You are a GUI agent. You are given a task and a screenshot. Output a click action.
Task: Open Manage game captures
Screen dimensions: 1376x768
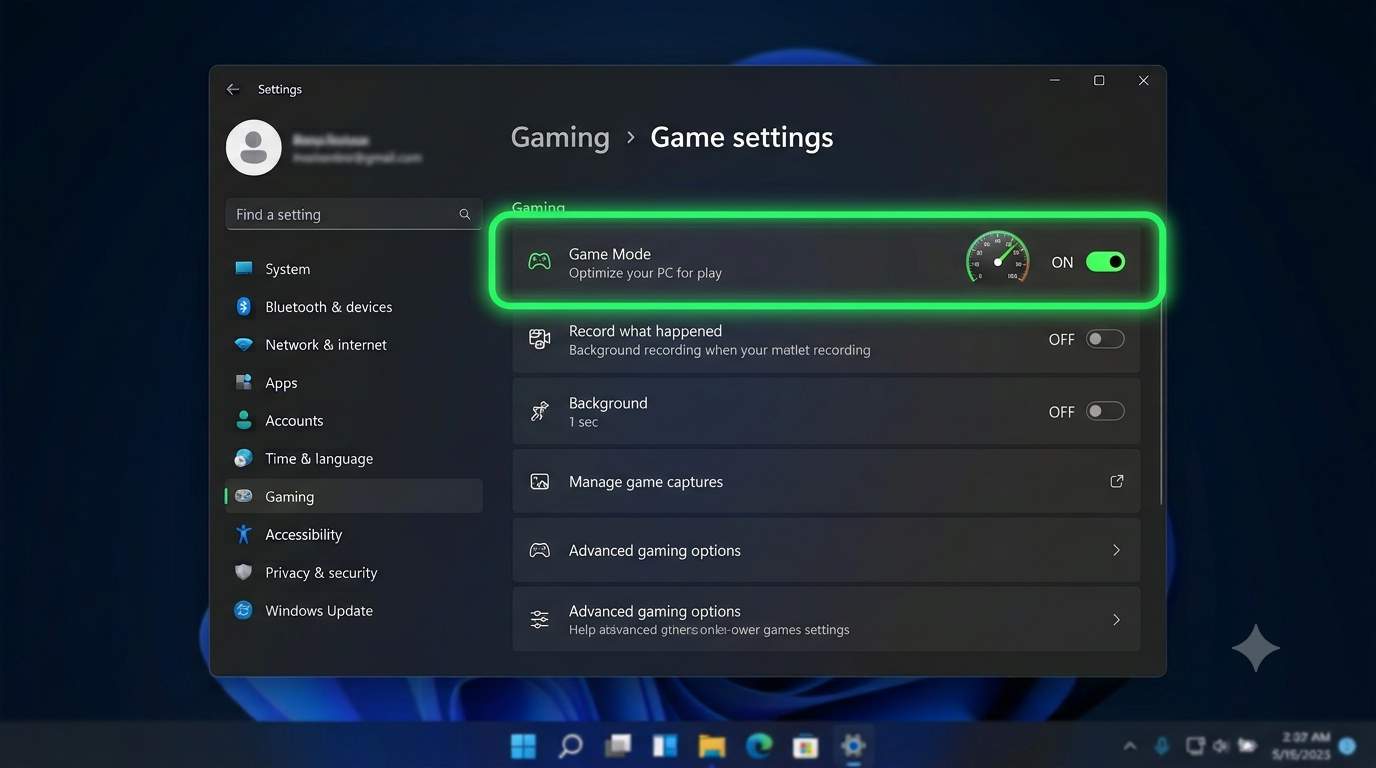click(x=826, y=482)
